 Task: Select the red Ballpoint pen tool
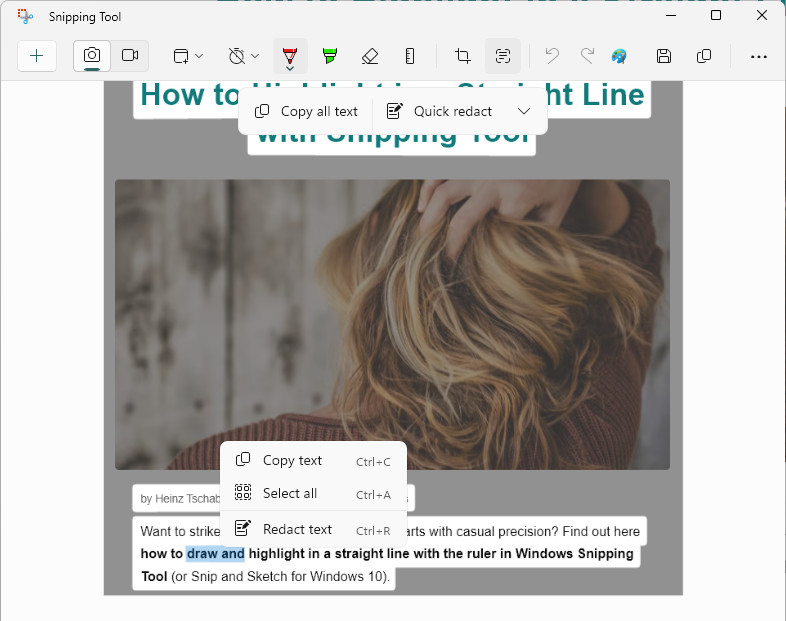tap(290, 54)
